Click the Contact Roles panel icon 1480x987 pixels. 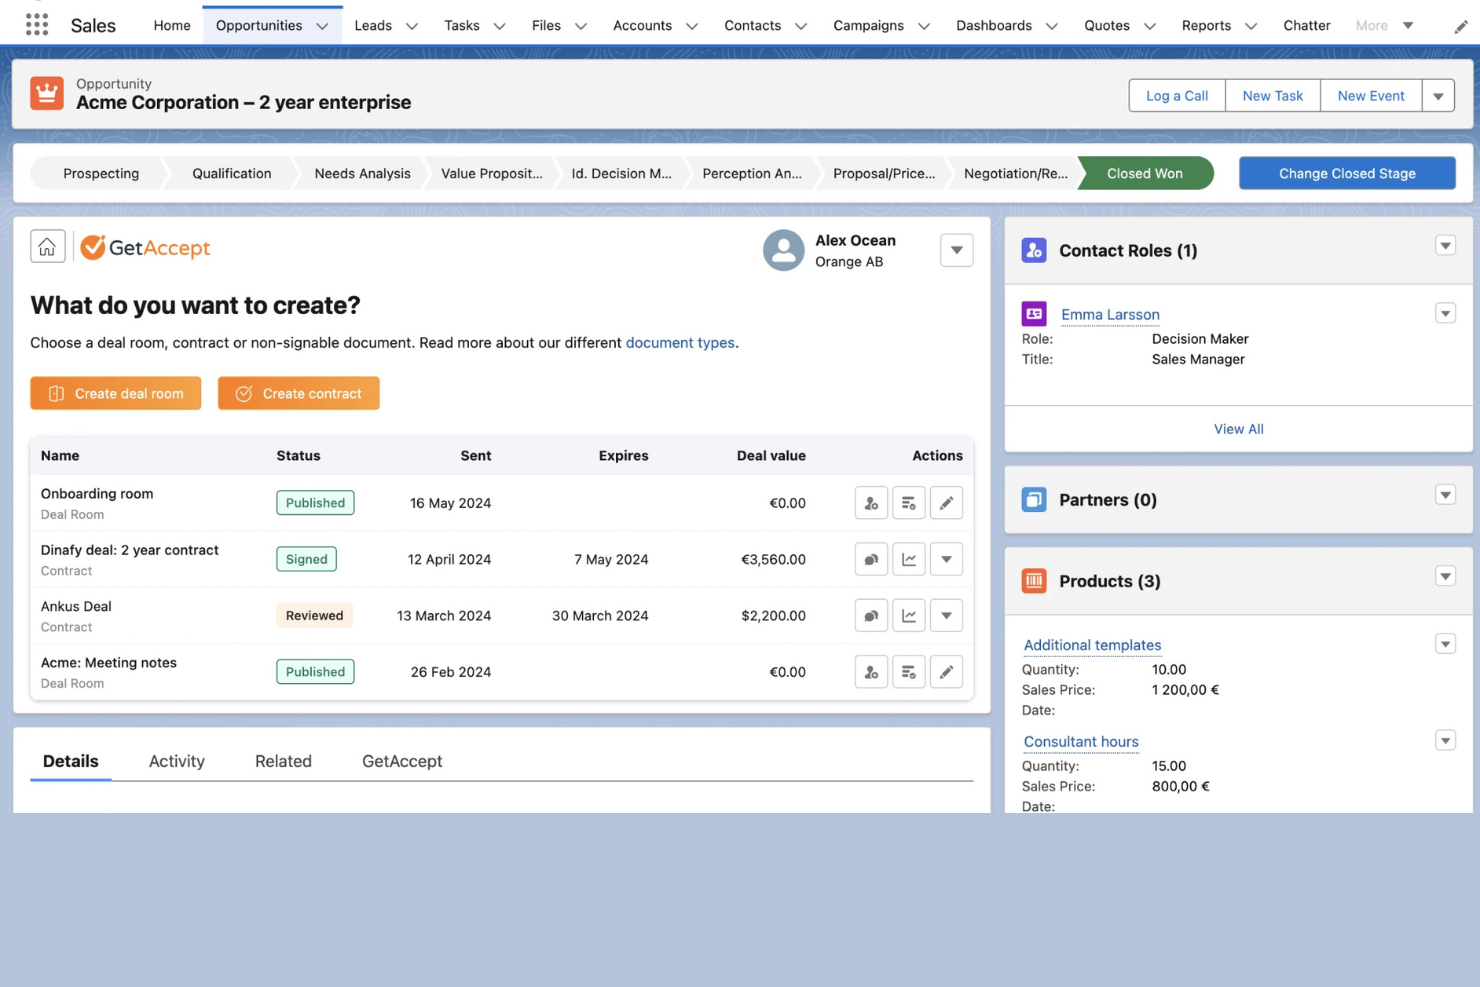(x=1033, y=250)
